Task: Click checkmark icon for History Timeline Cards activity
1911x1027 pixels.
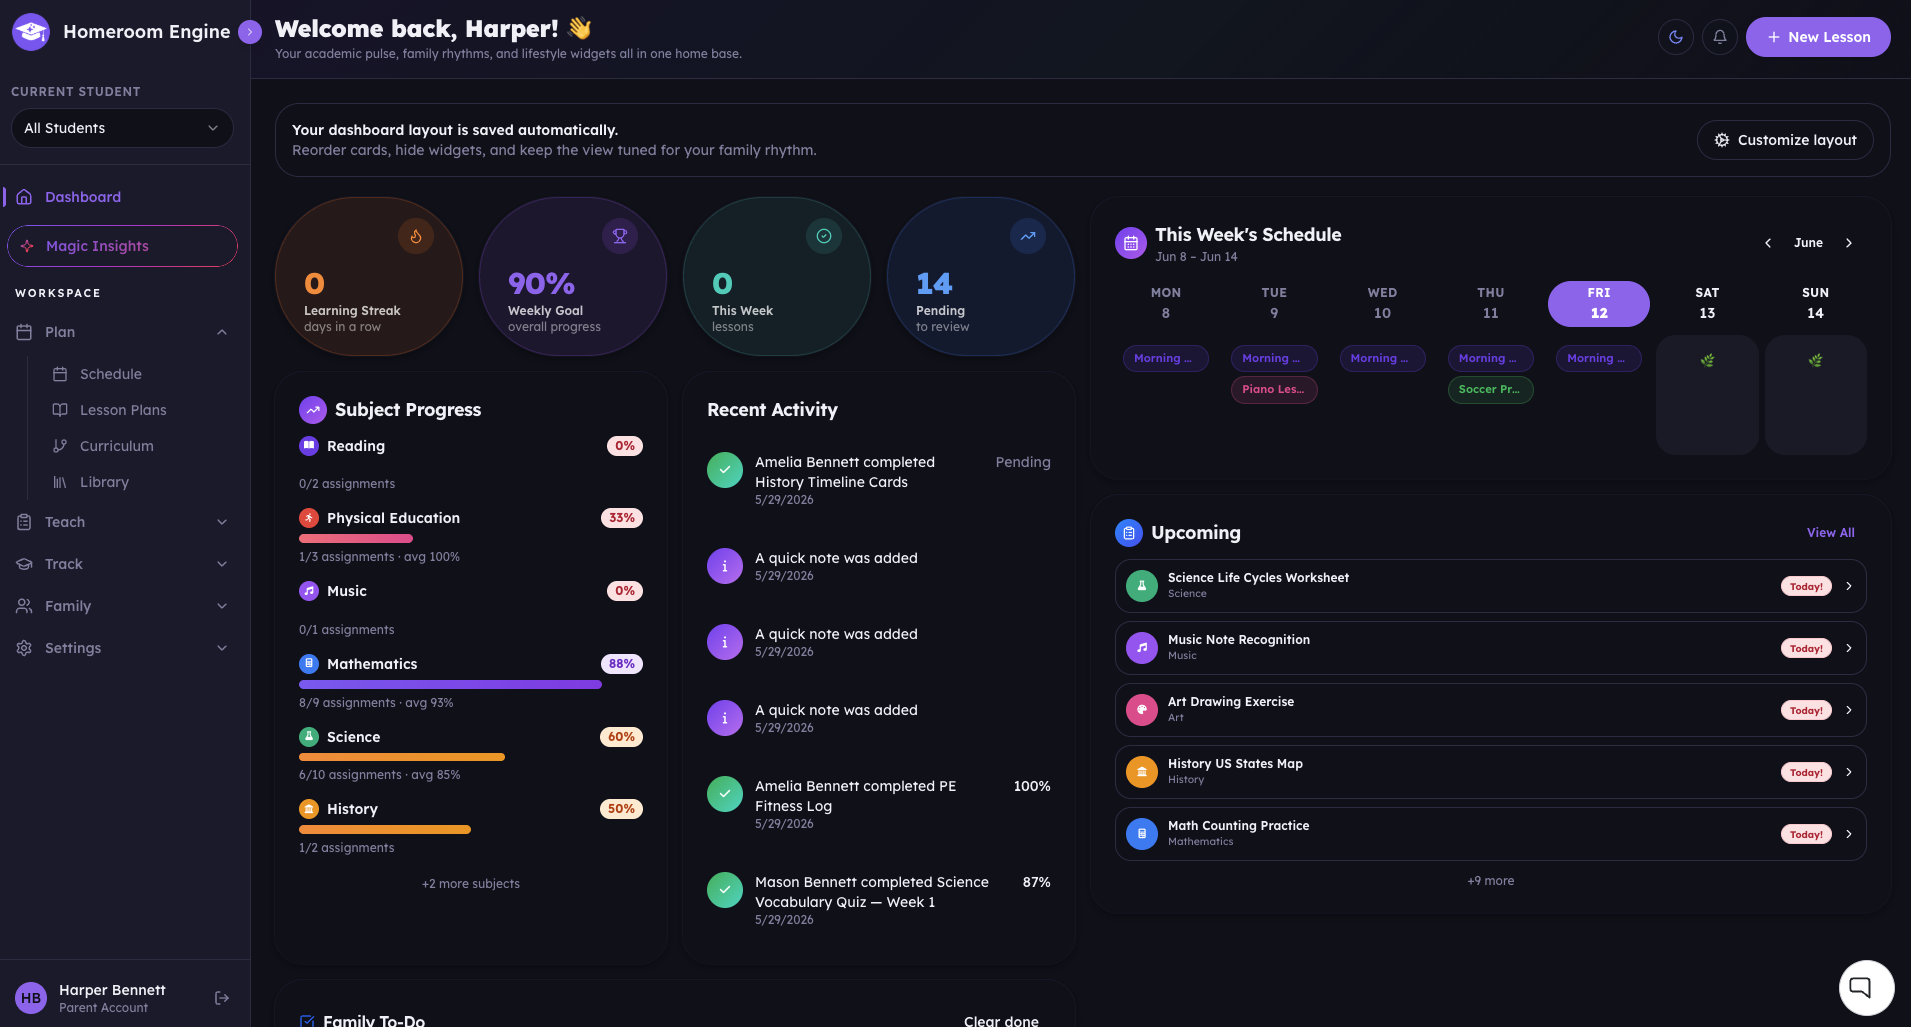Action: pyautogui.click(x=725, y=470)
